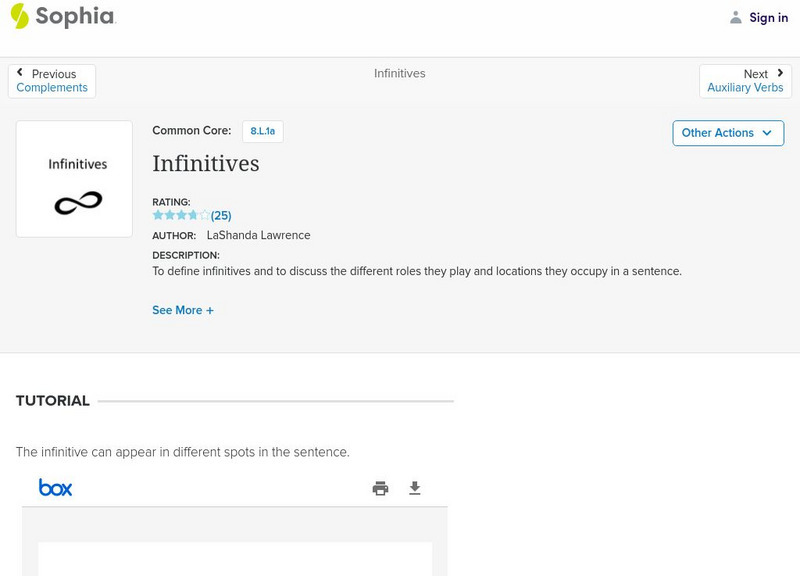Open the Box homepage via its logo
The width and height of the screenshot is (800, 576).
click(56, 488)
